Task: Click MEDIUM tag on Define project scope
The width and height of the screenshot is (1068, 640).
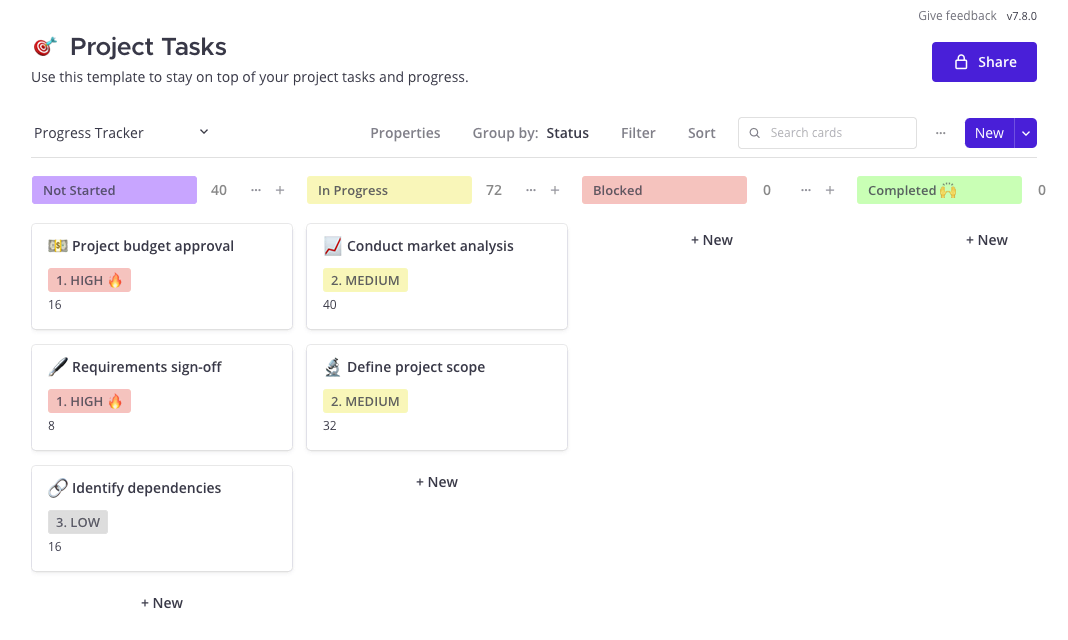Action: click(x=365, y=401)
